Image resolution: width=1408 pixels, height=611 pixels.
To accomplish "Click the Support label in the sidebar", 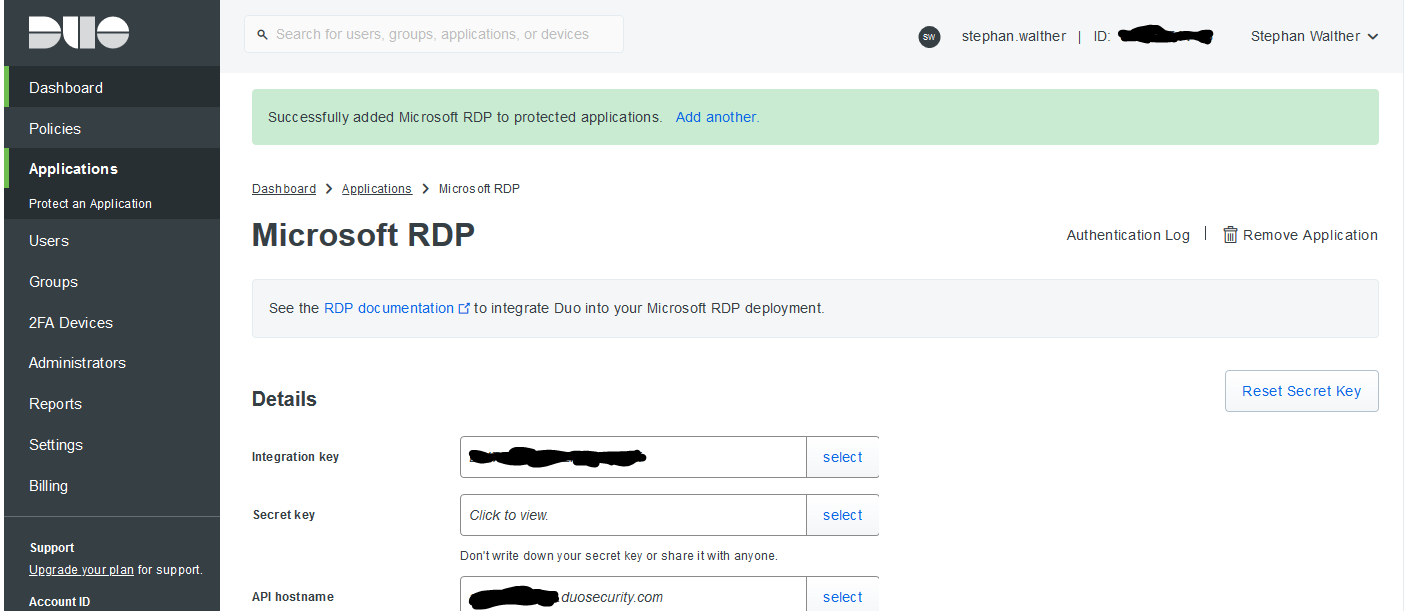I will tap(52, 548).
